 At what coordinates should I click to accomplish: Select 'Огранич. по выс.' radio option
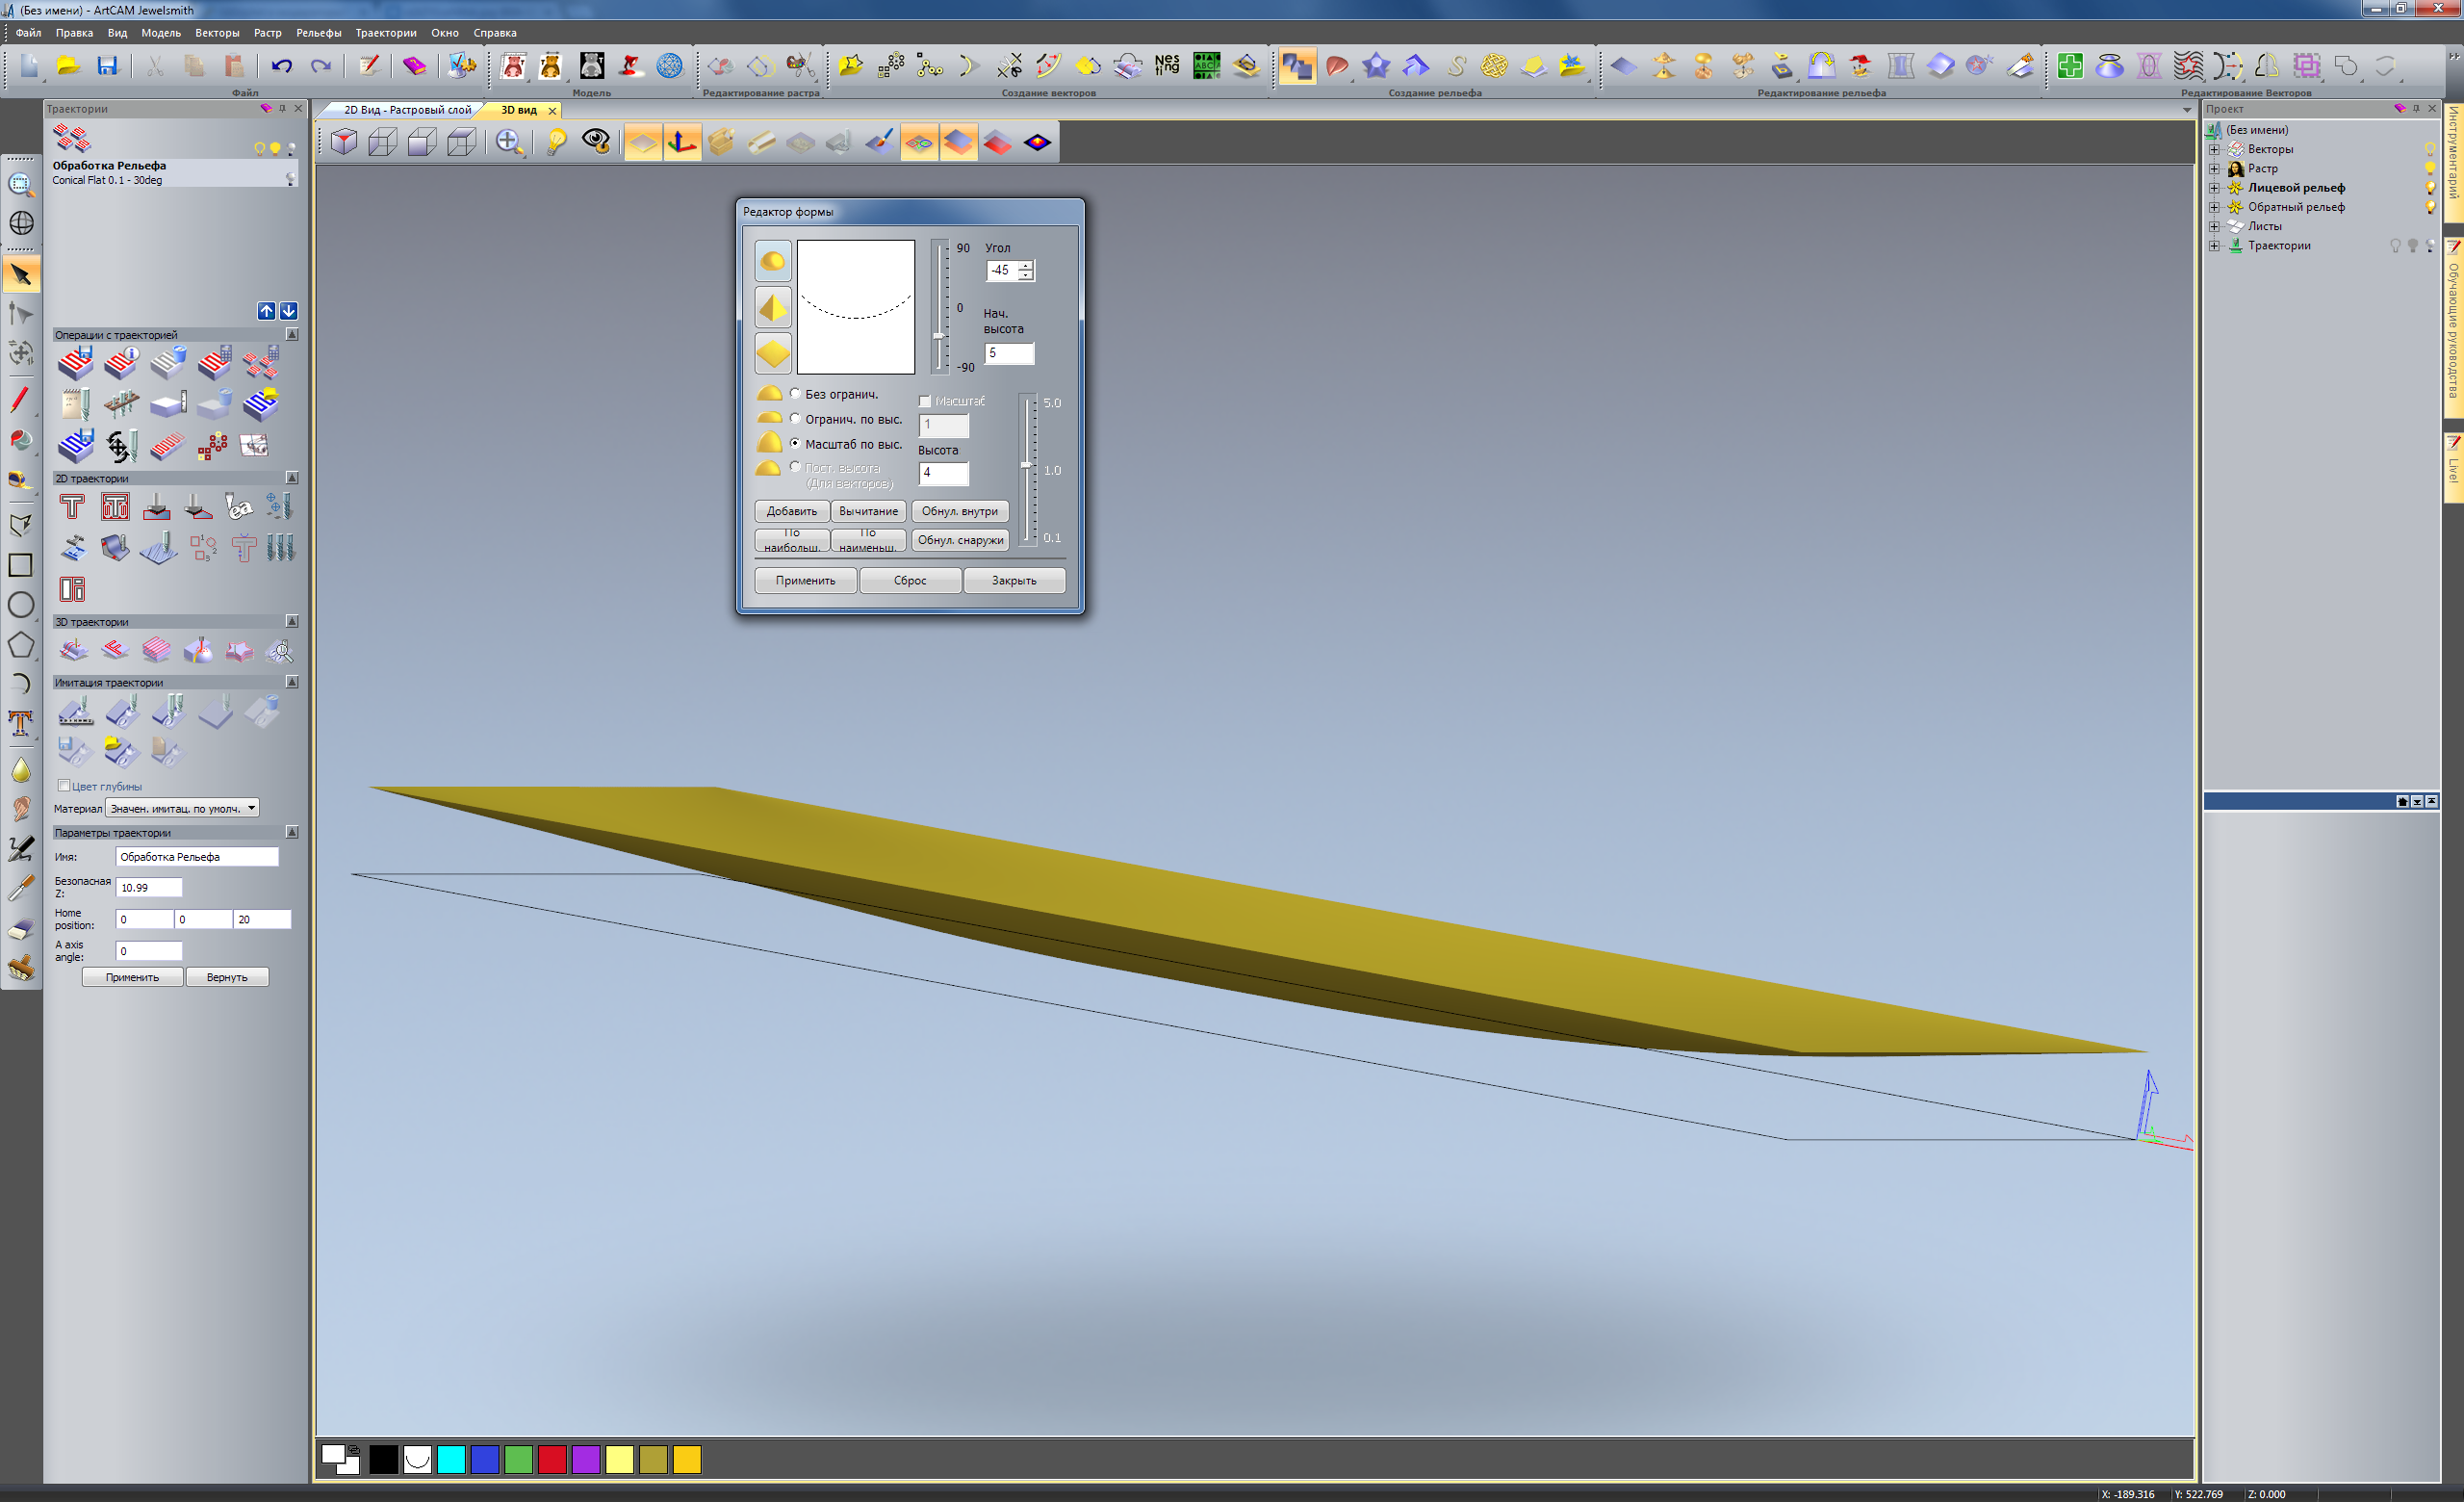(796, 419)
